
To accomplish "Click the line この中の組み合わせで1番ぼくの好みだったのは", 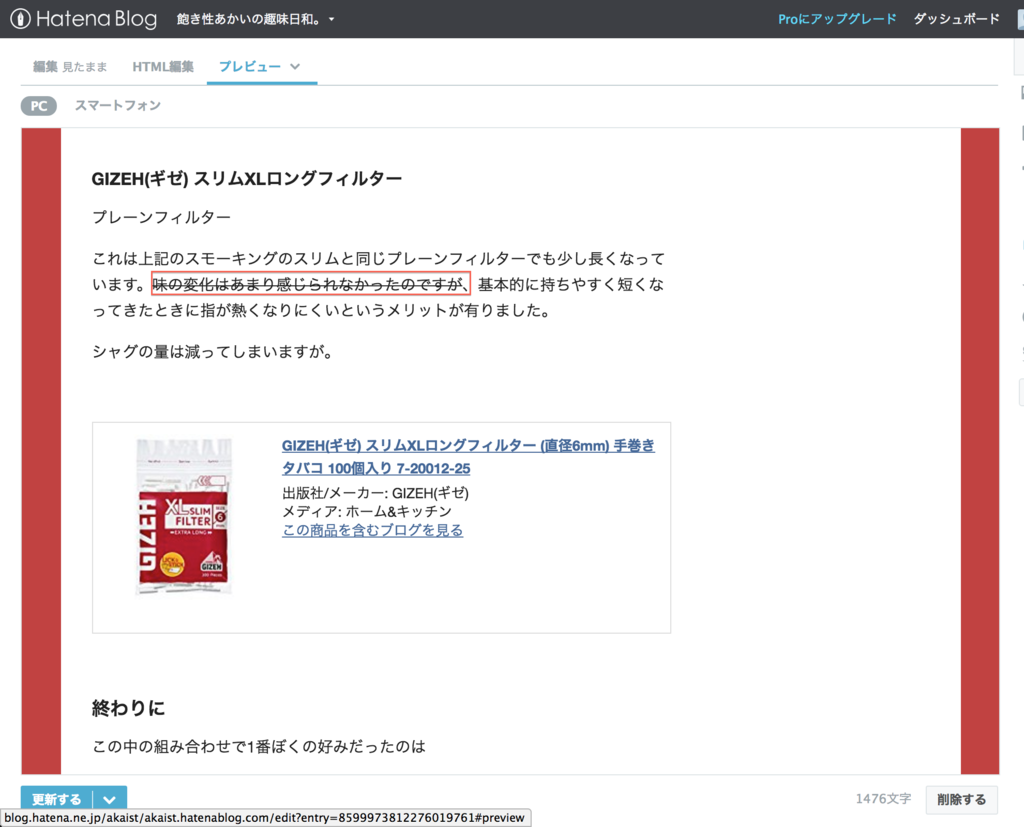I will click(x=259, y=746).
